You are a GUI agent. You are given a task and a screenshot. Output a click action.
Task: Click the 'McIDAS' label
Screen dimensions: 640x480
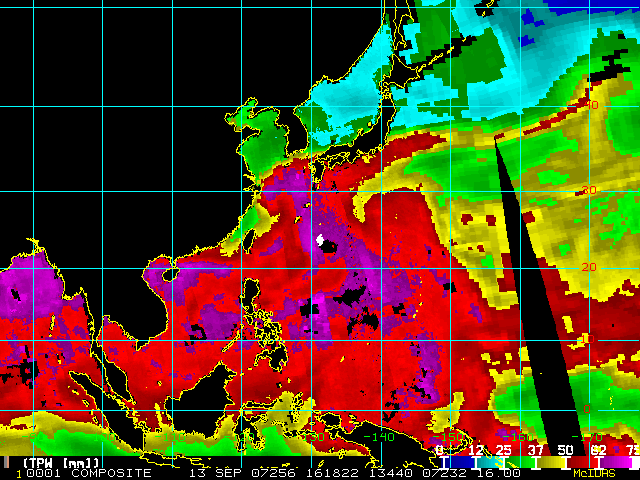(x=594, y=473)
